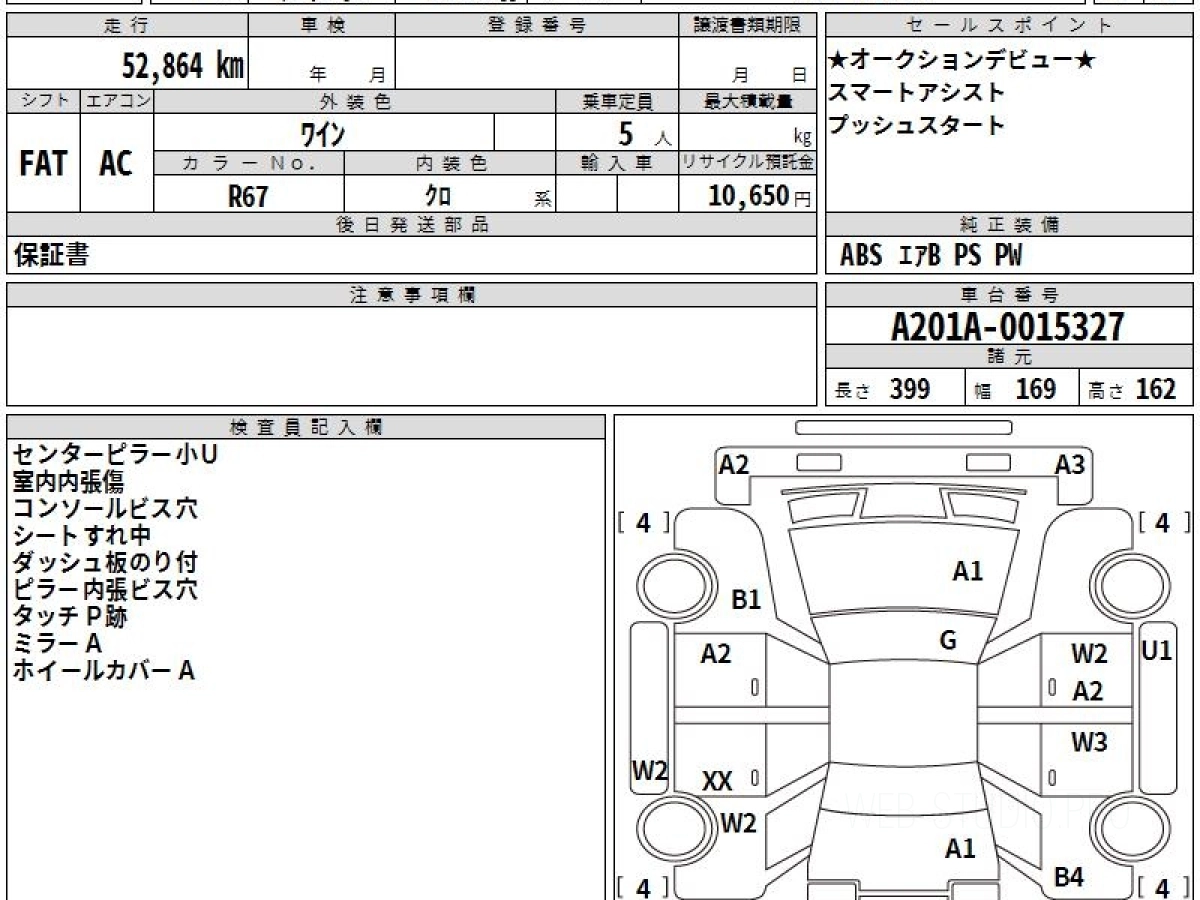
Task: Click the A1 mark on the hood
Action: [x=967, y=572]
